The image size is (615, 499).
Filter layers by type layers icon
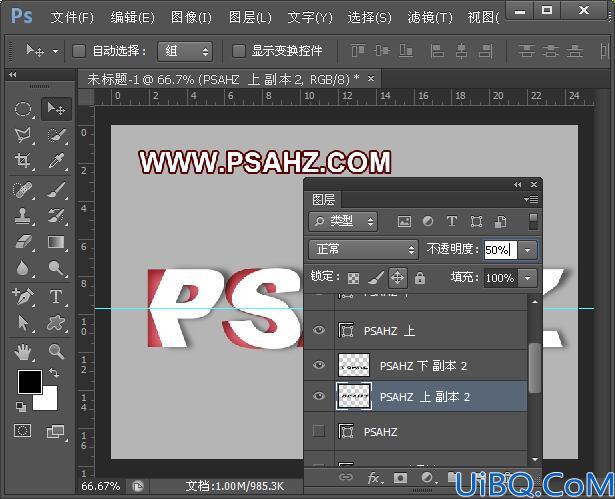pos(452,222)
